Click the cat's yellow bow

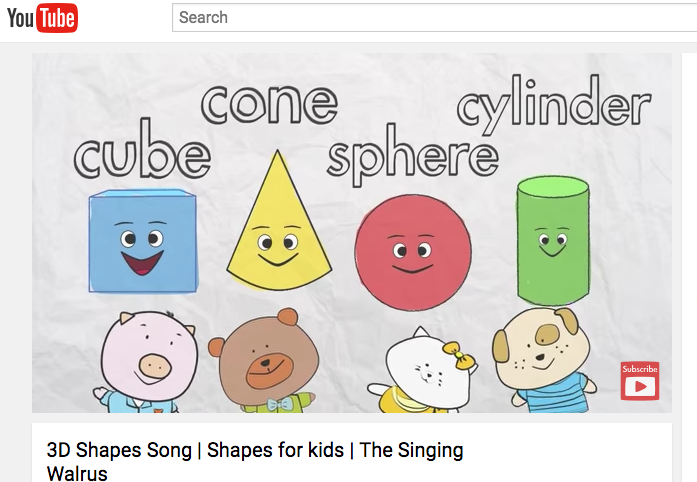(x=458, y=354)
